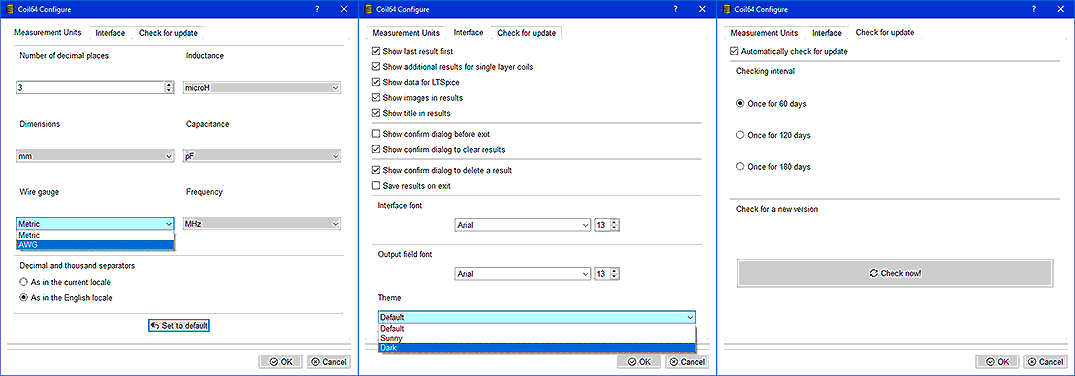1075x376 pixels.
Task: Click OK in the right Configure window
Action: click(x=998, y=362)
